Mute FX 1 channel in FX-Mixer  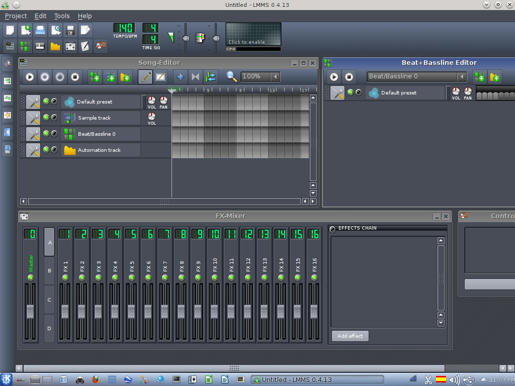pyautogui.click(x=65, y=277)
